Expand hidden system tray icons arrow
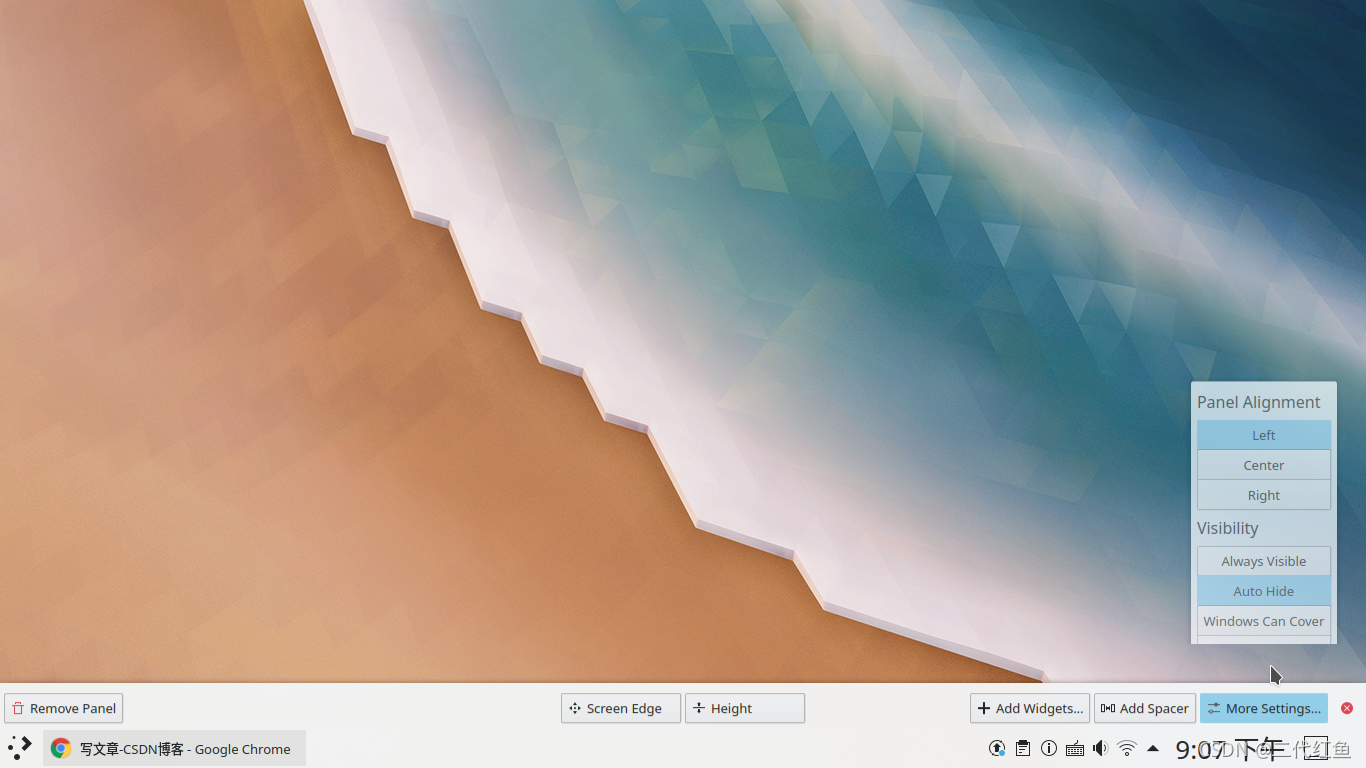 (x=1153, y=748)
